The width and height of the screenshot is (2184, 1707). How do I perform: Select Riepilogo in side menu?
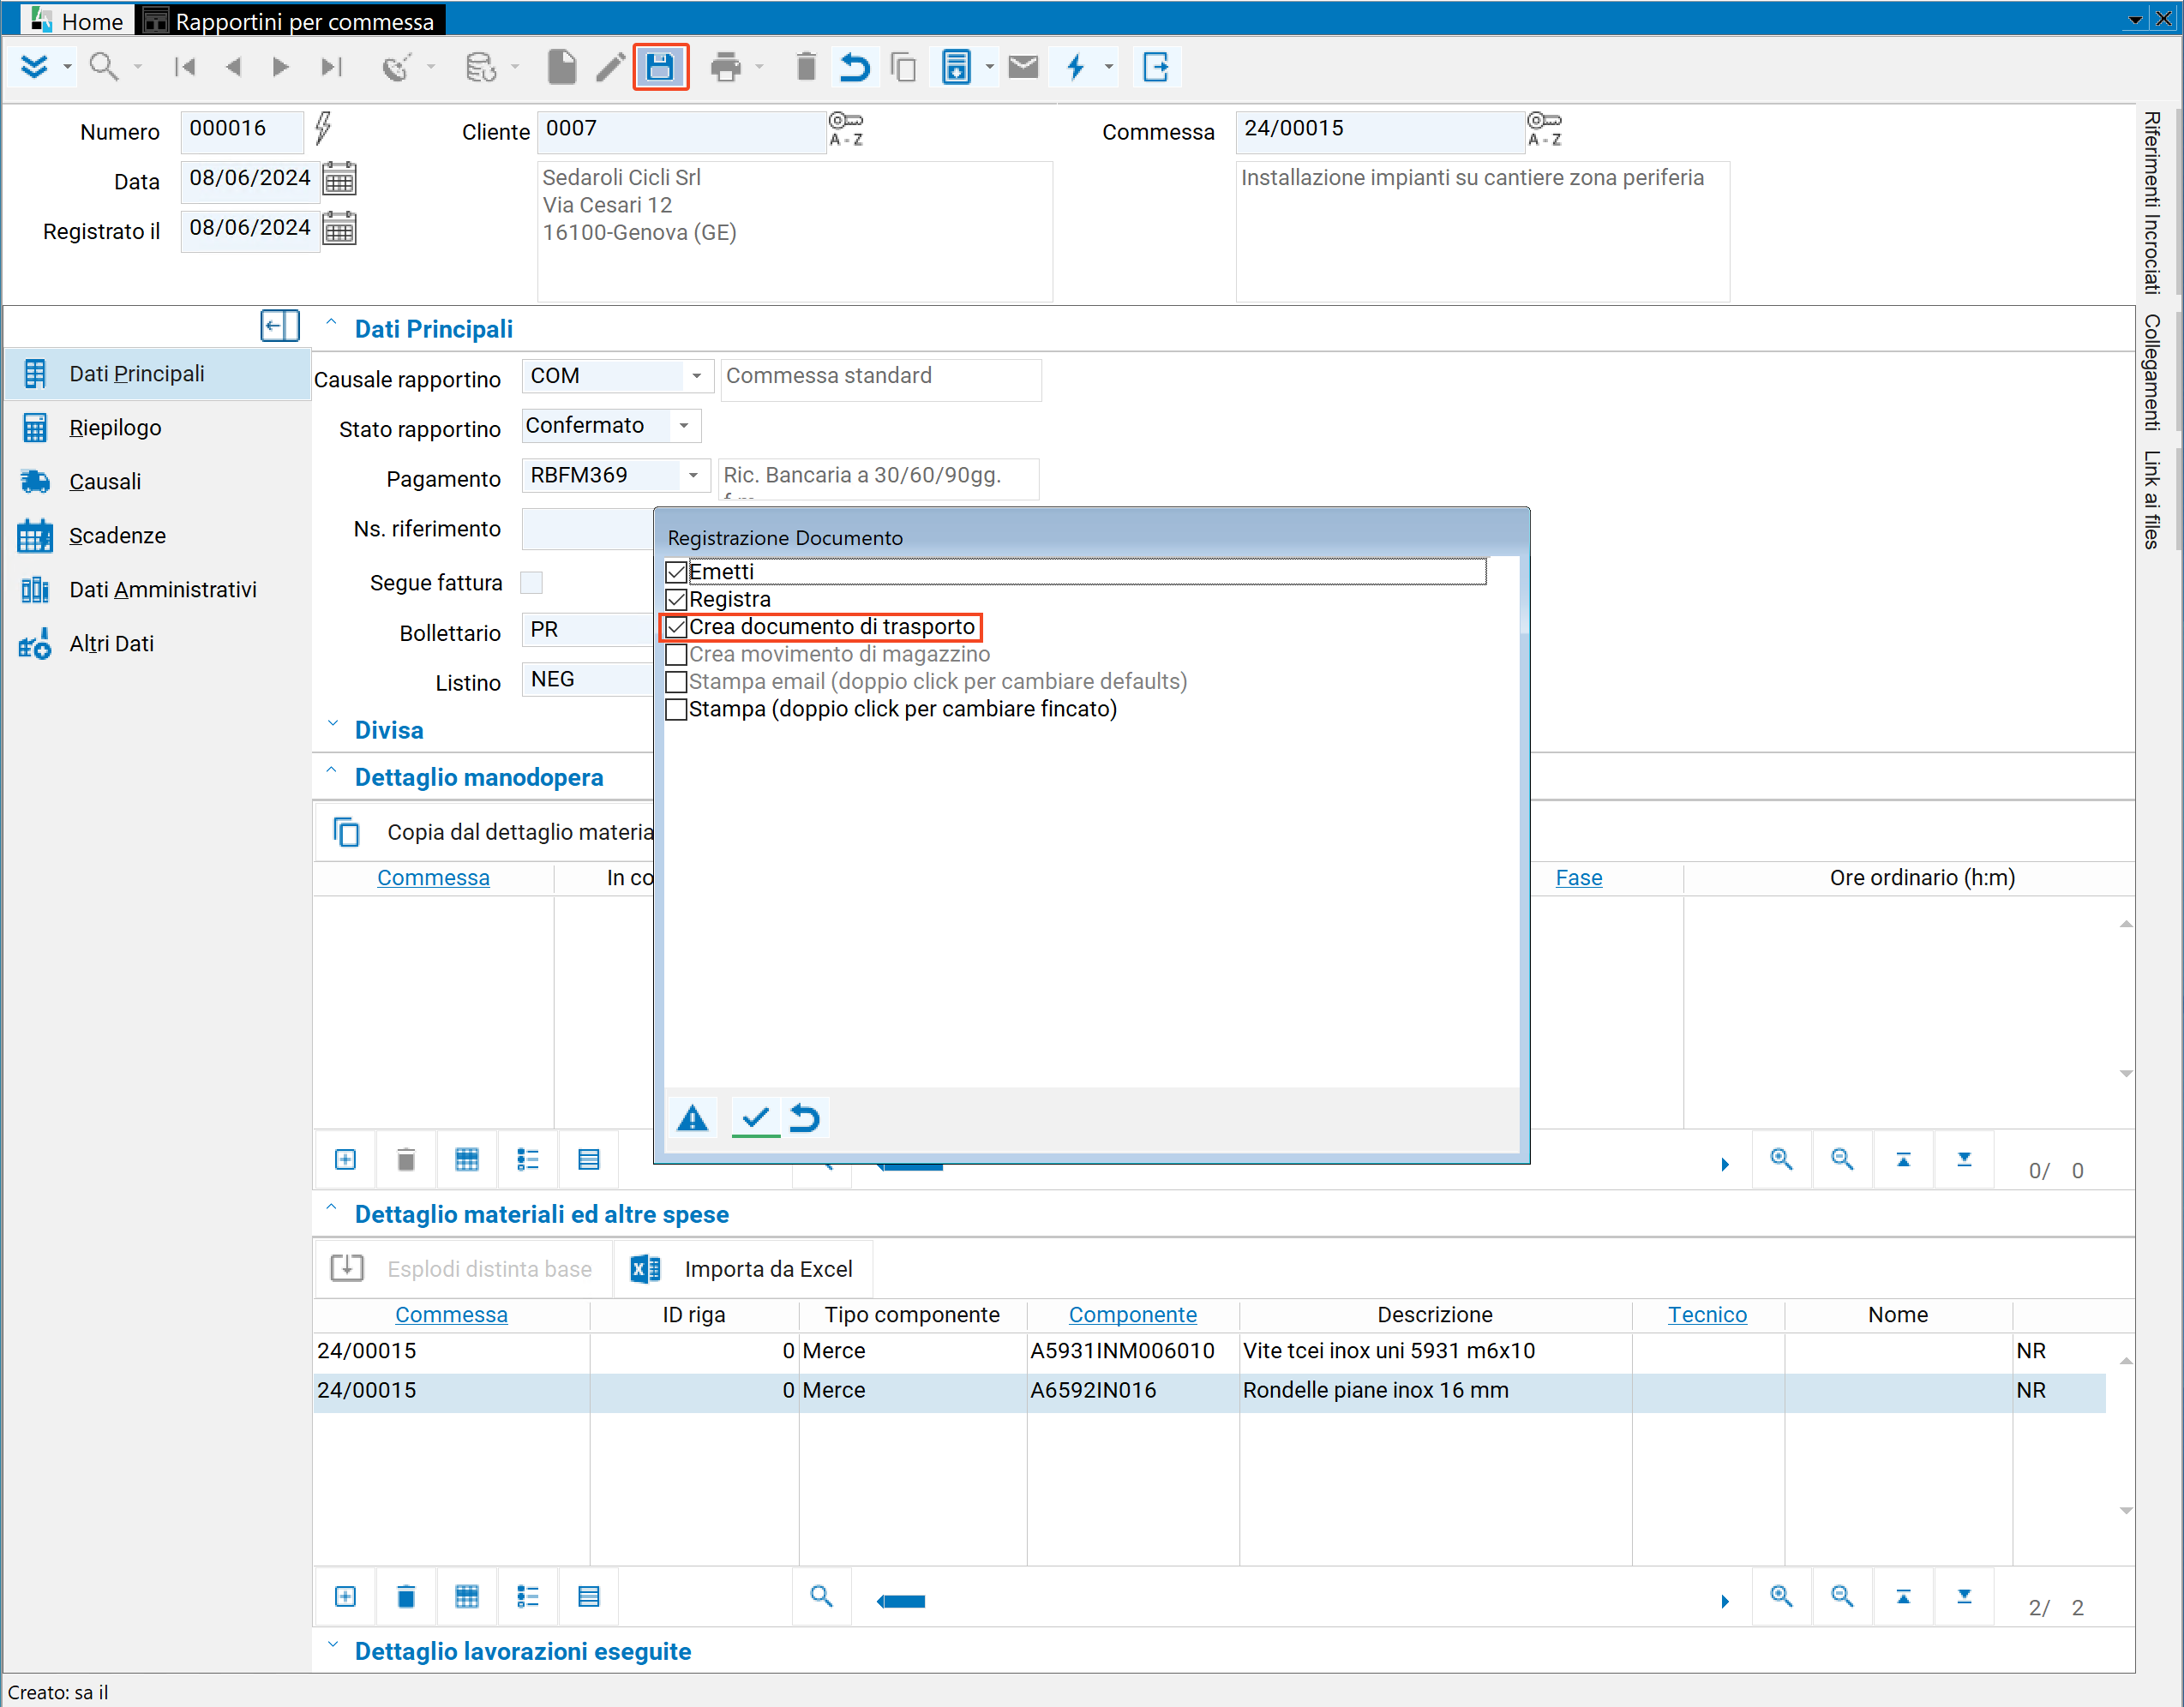click(x=115, y=428)
